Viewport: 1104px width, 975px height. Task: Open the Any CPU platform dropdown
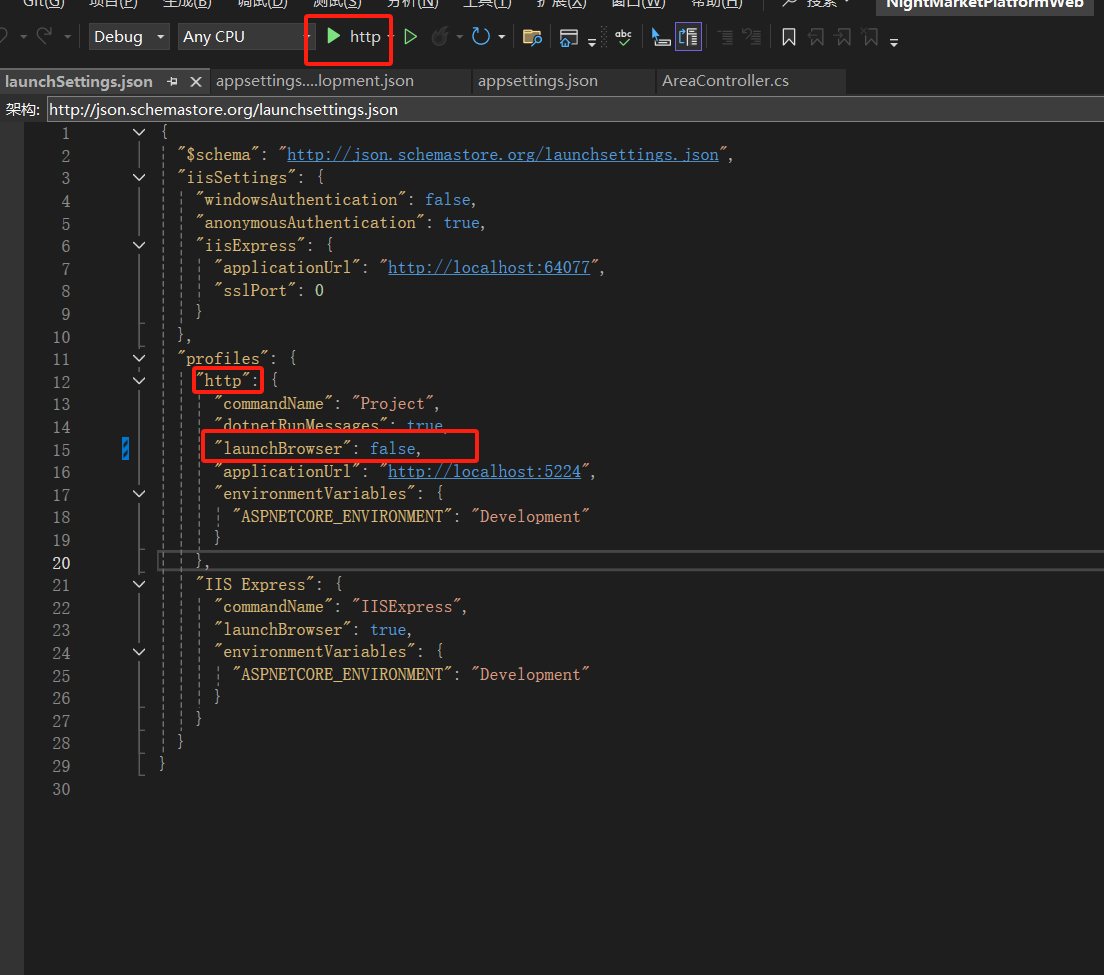click(244, 37)
